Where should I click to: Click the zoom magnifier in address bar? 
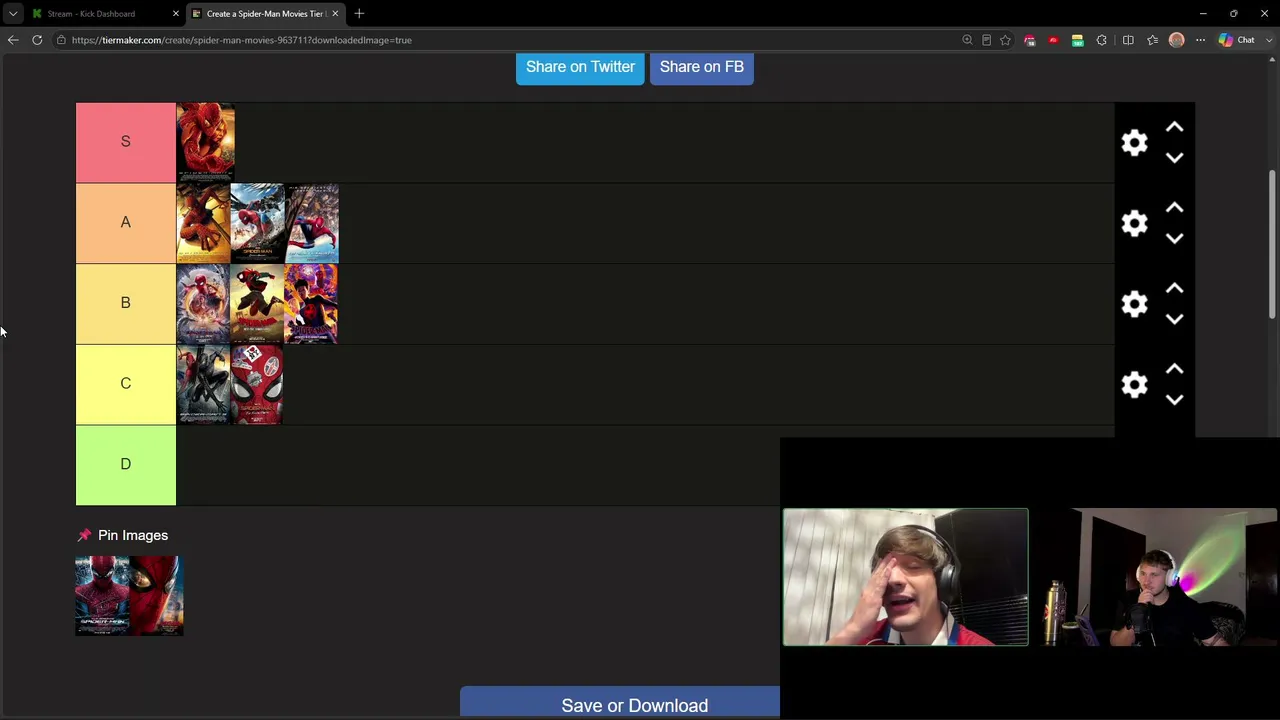pyautogui.click(x=967, y=40)
